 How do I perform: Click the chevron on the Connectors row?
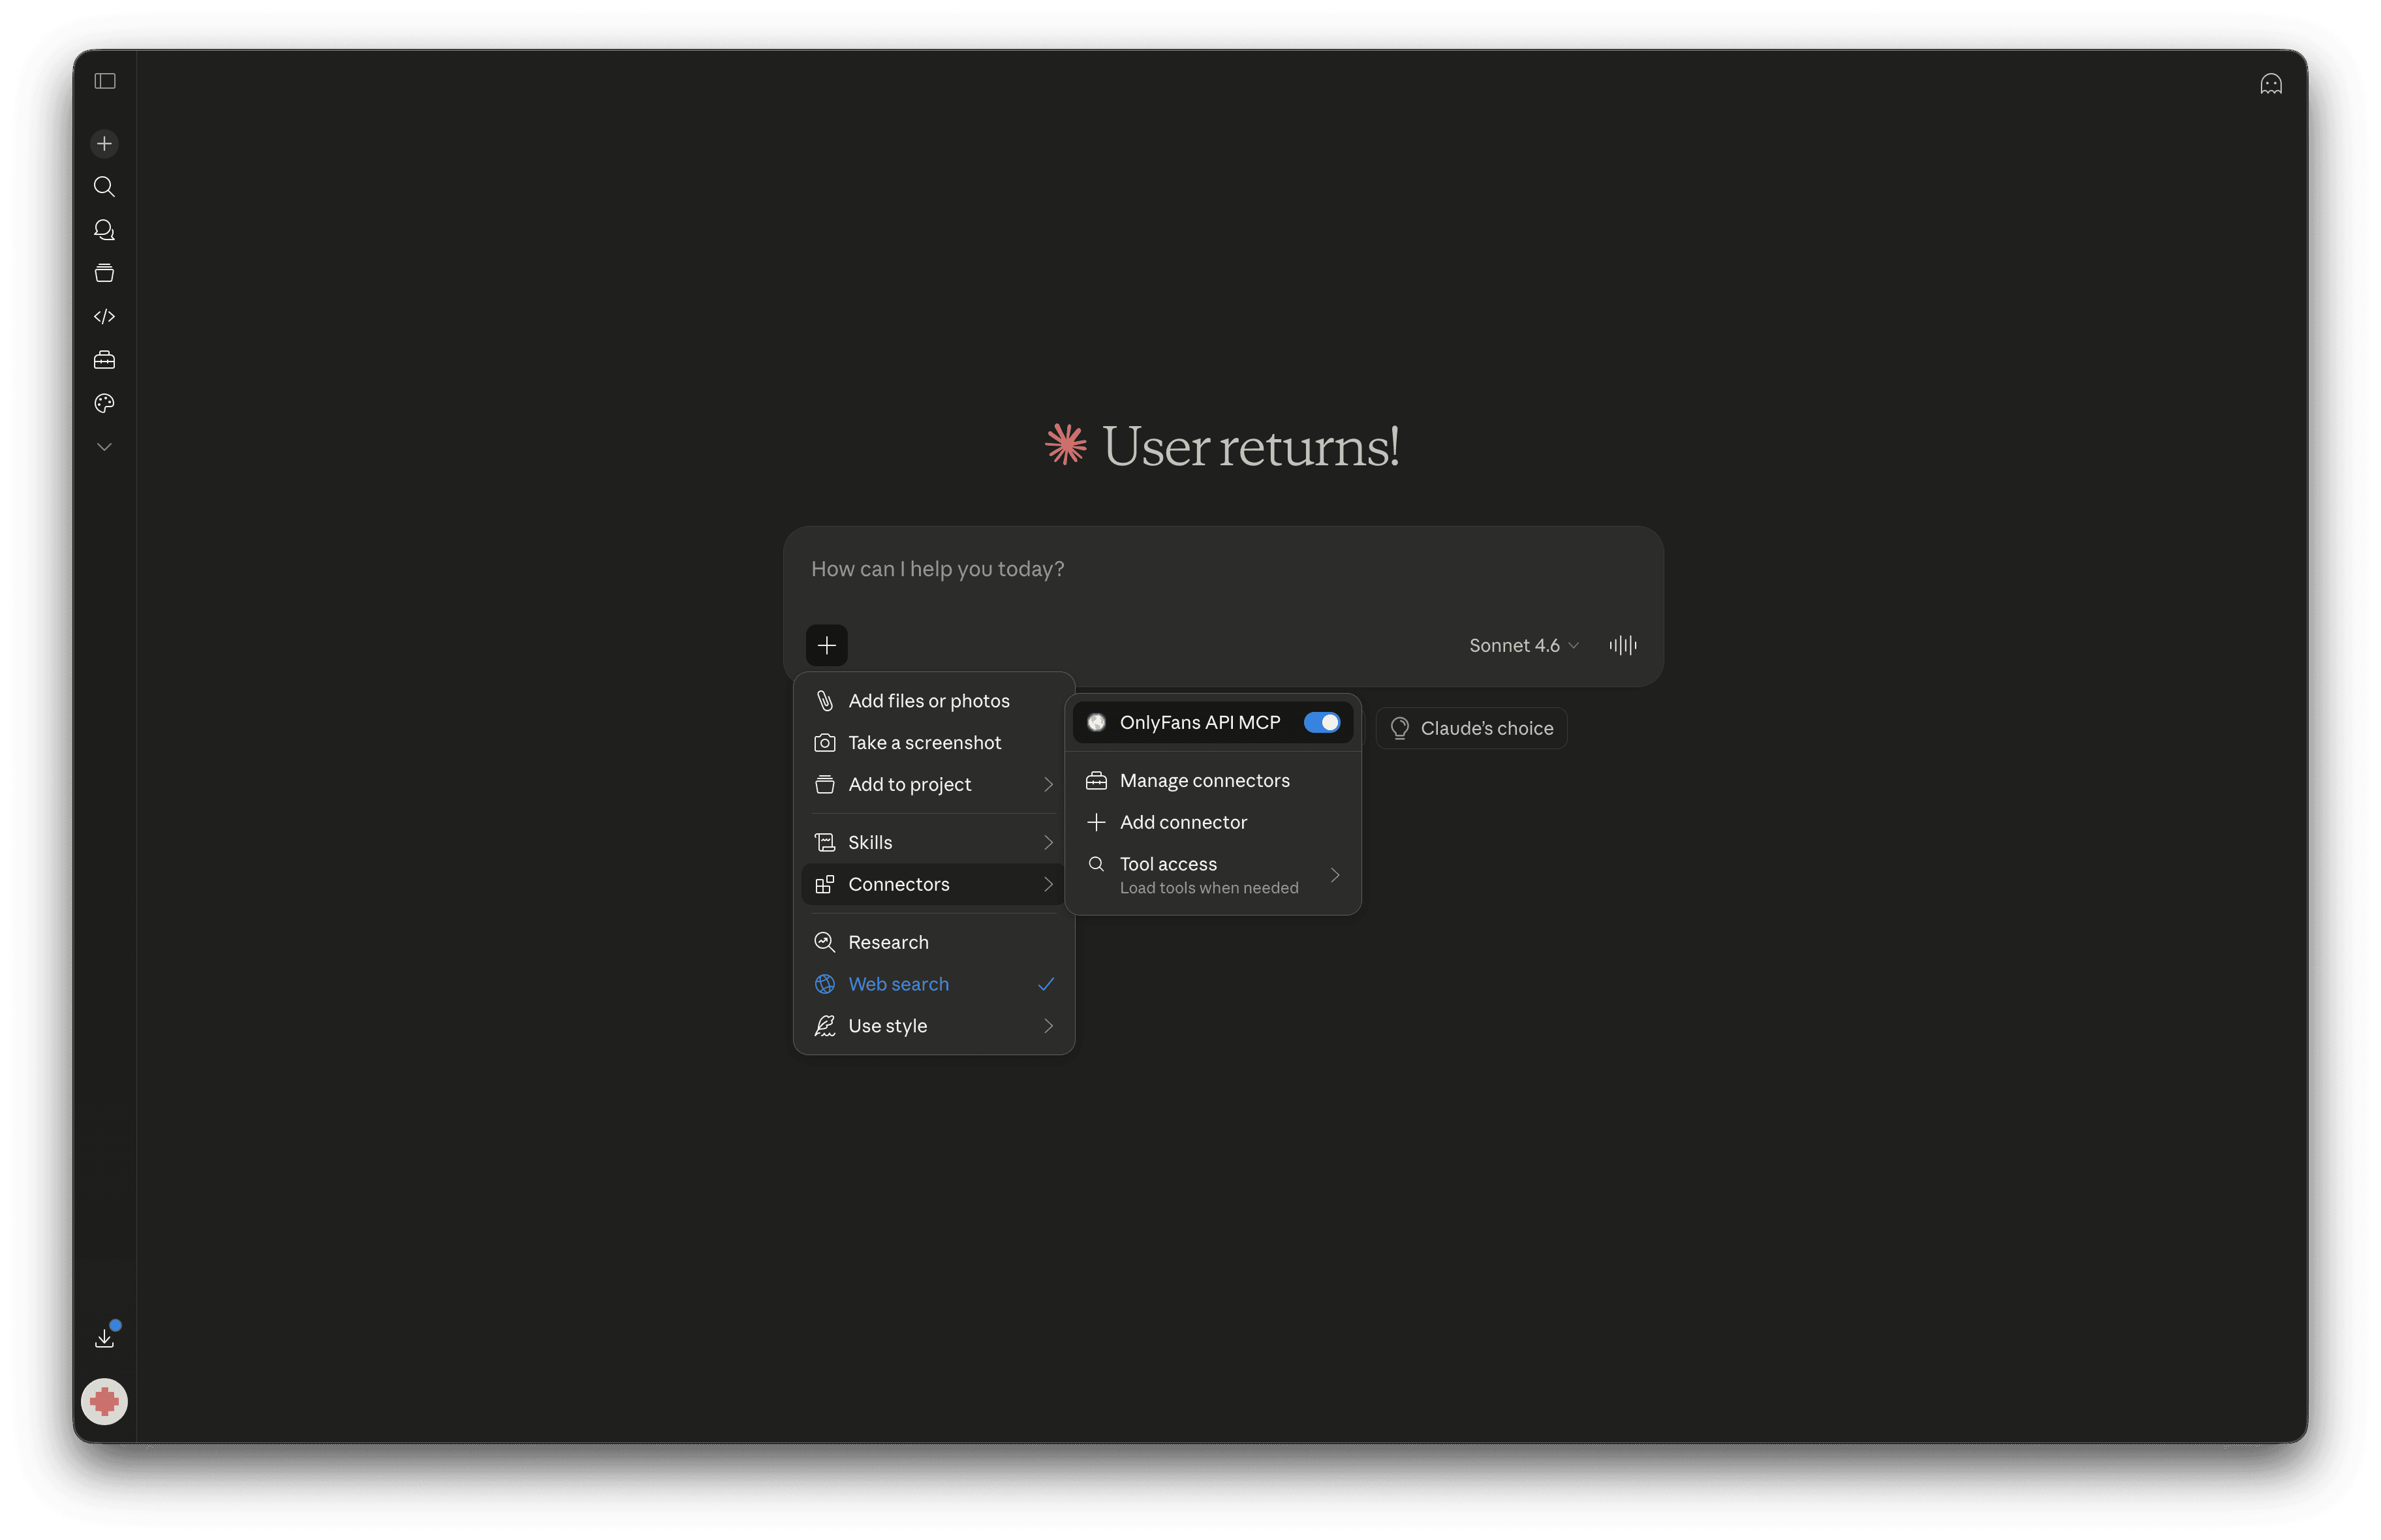1047,885
